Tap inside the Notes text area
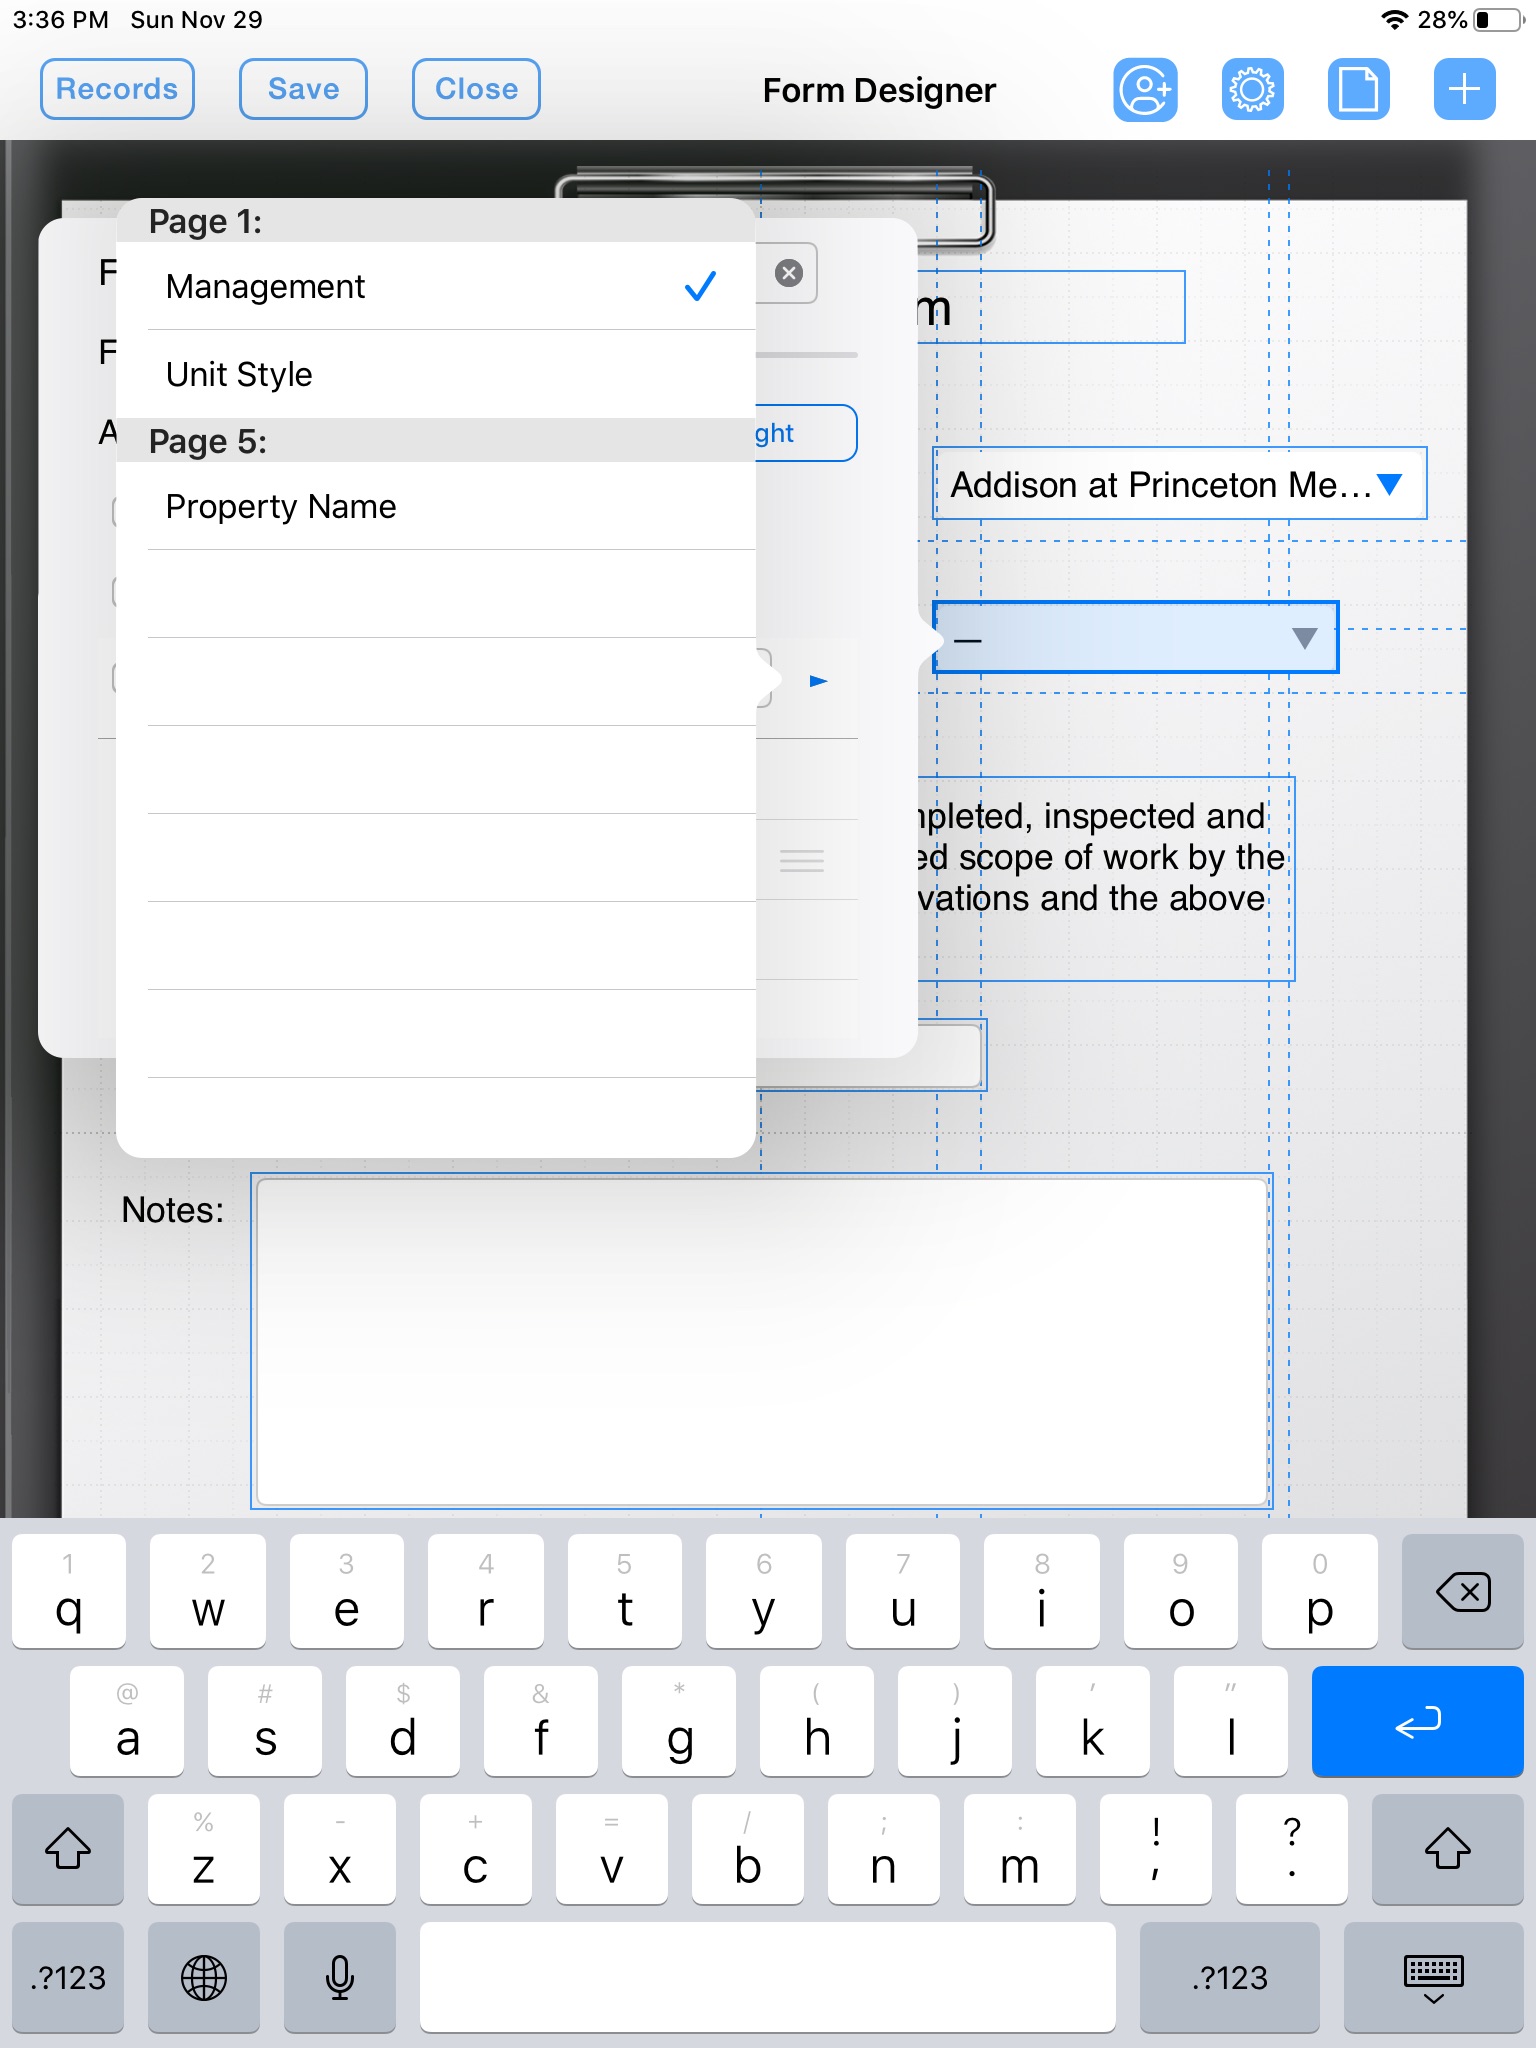 coord(762,1341)
